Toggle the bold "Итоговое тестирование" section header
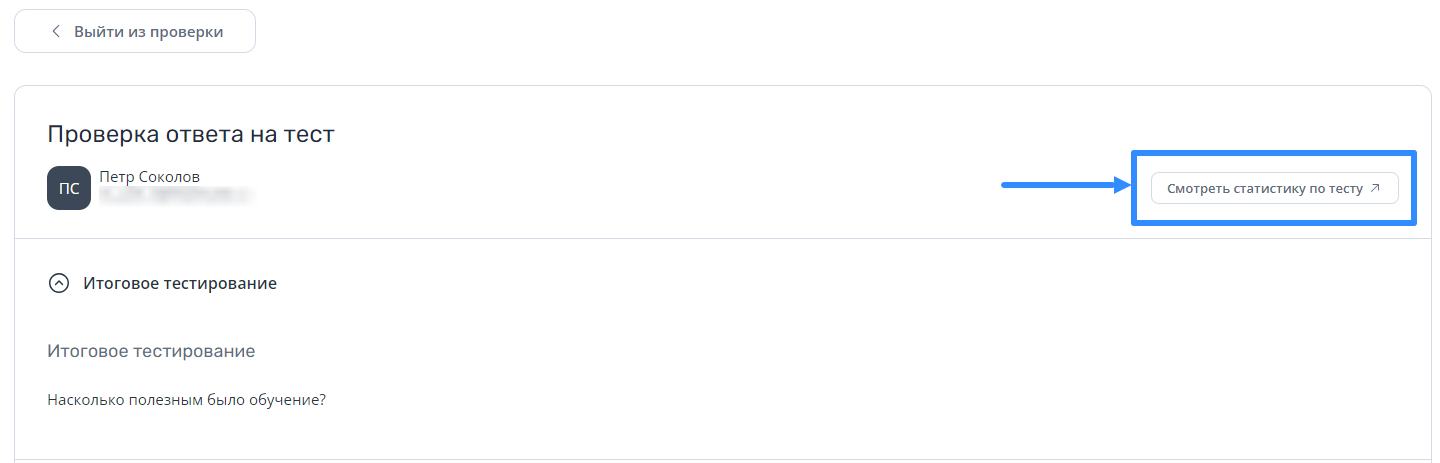 [180, 283]
